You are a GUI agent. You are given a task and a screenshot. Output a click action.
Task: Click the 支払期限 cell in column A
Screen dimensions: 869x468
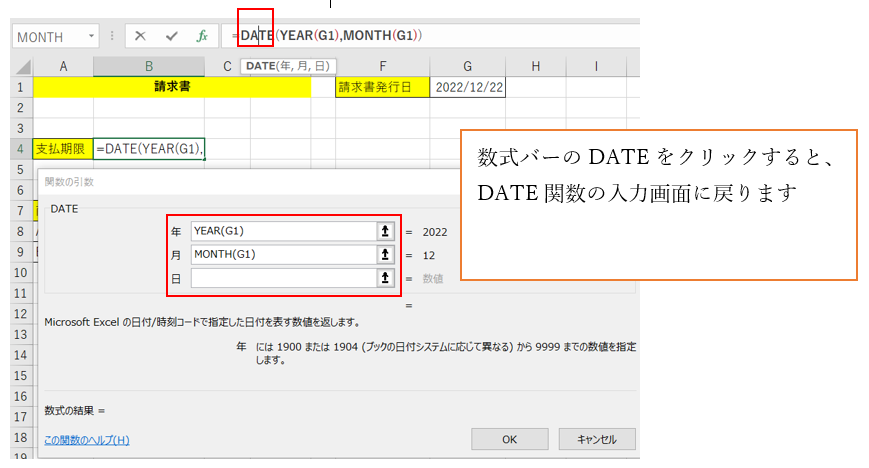point(63,149)
